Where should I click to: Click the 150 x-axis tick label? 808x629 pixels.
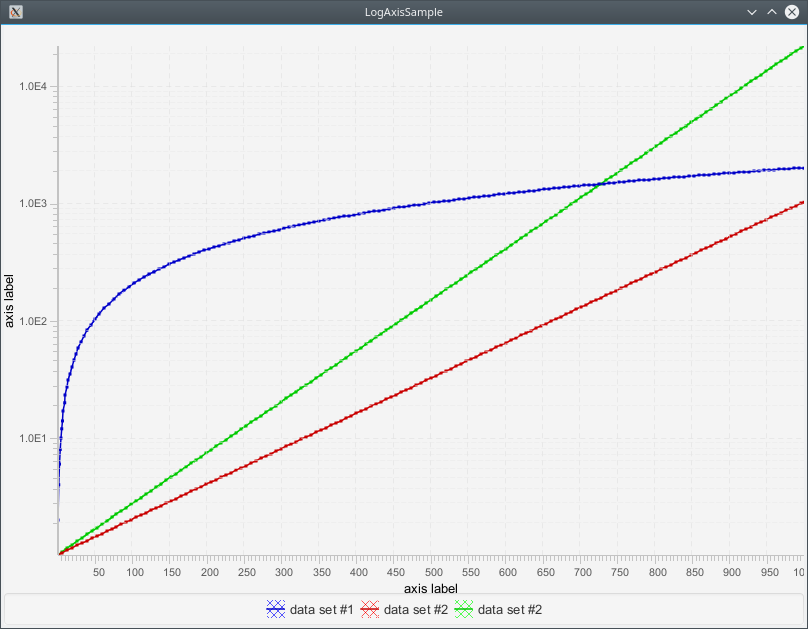click(172, 572)
